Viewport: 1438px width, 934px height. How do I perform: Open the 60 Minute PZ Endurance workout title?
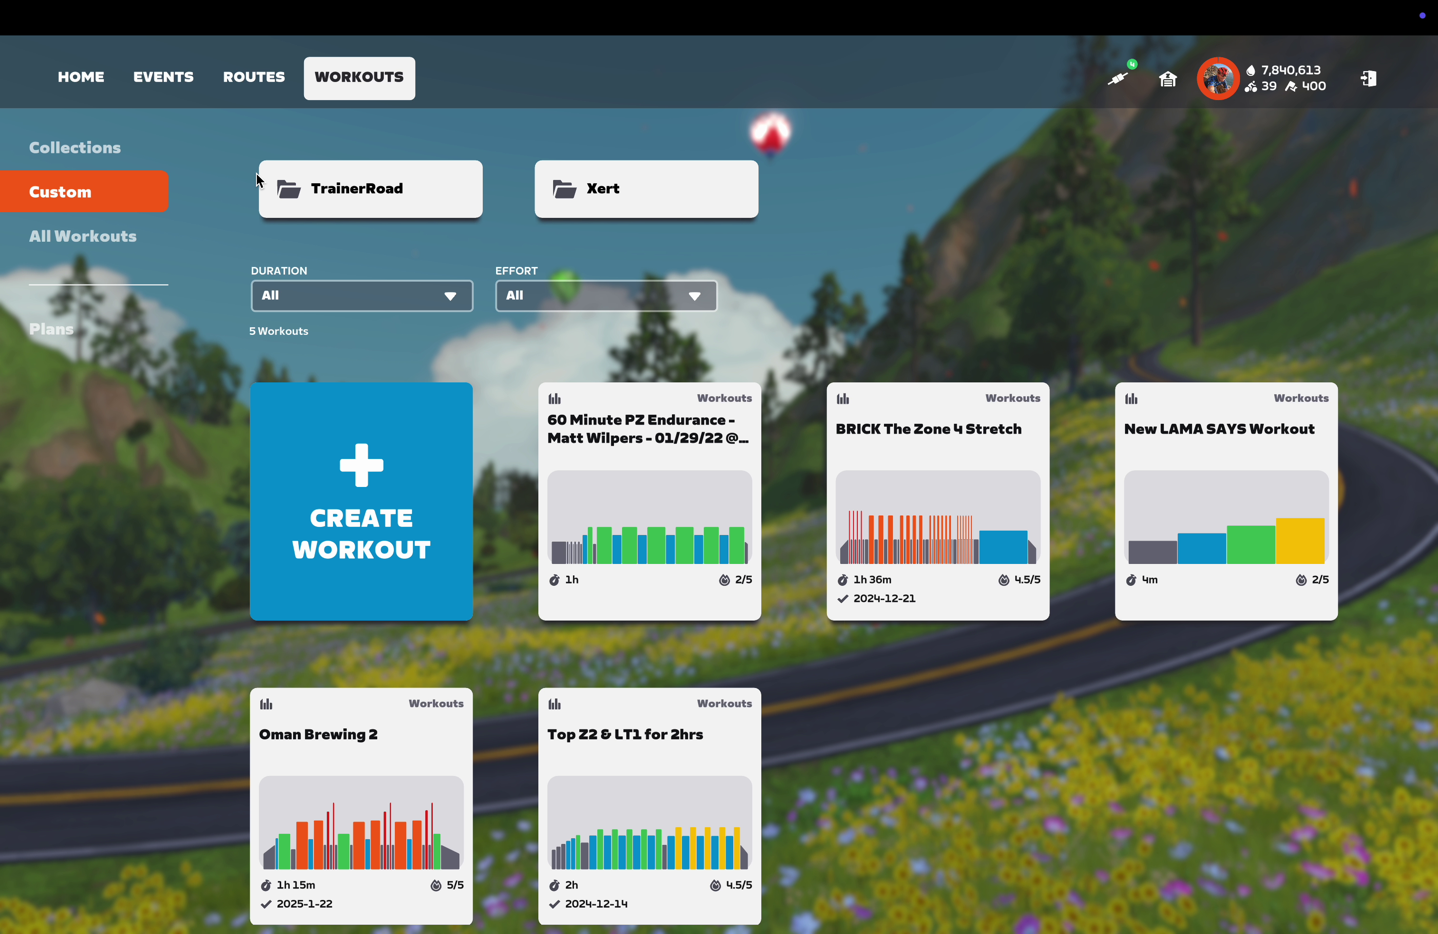(649, 429)
